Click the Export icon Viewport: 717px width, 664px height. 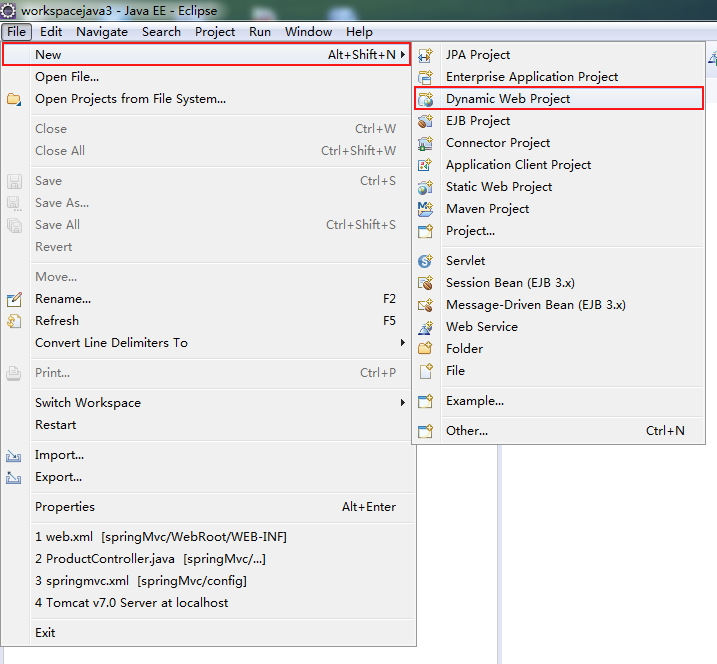pyautogui.click(x=14, y=477)
